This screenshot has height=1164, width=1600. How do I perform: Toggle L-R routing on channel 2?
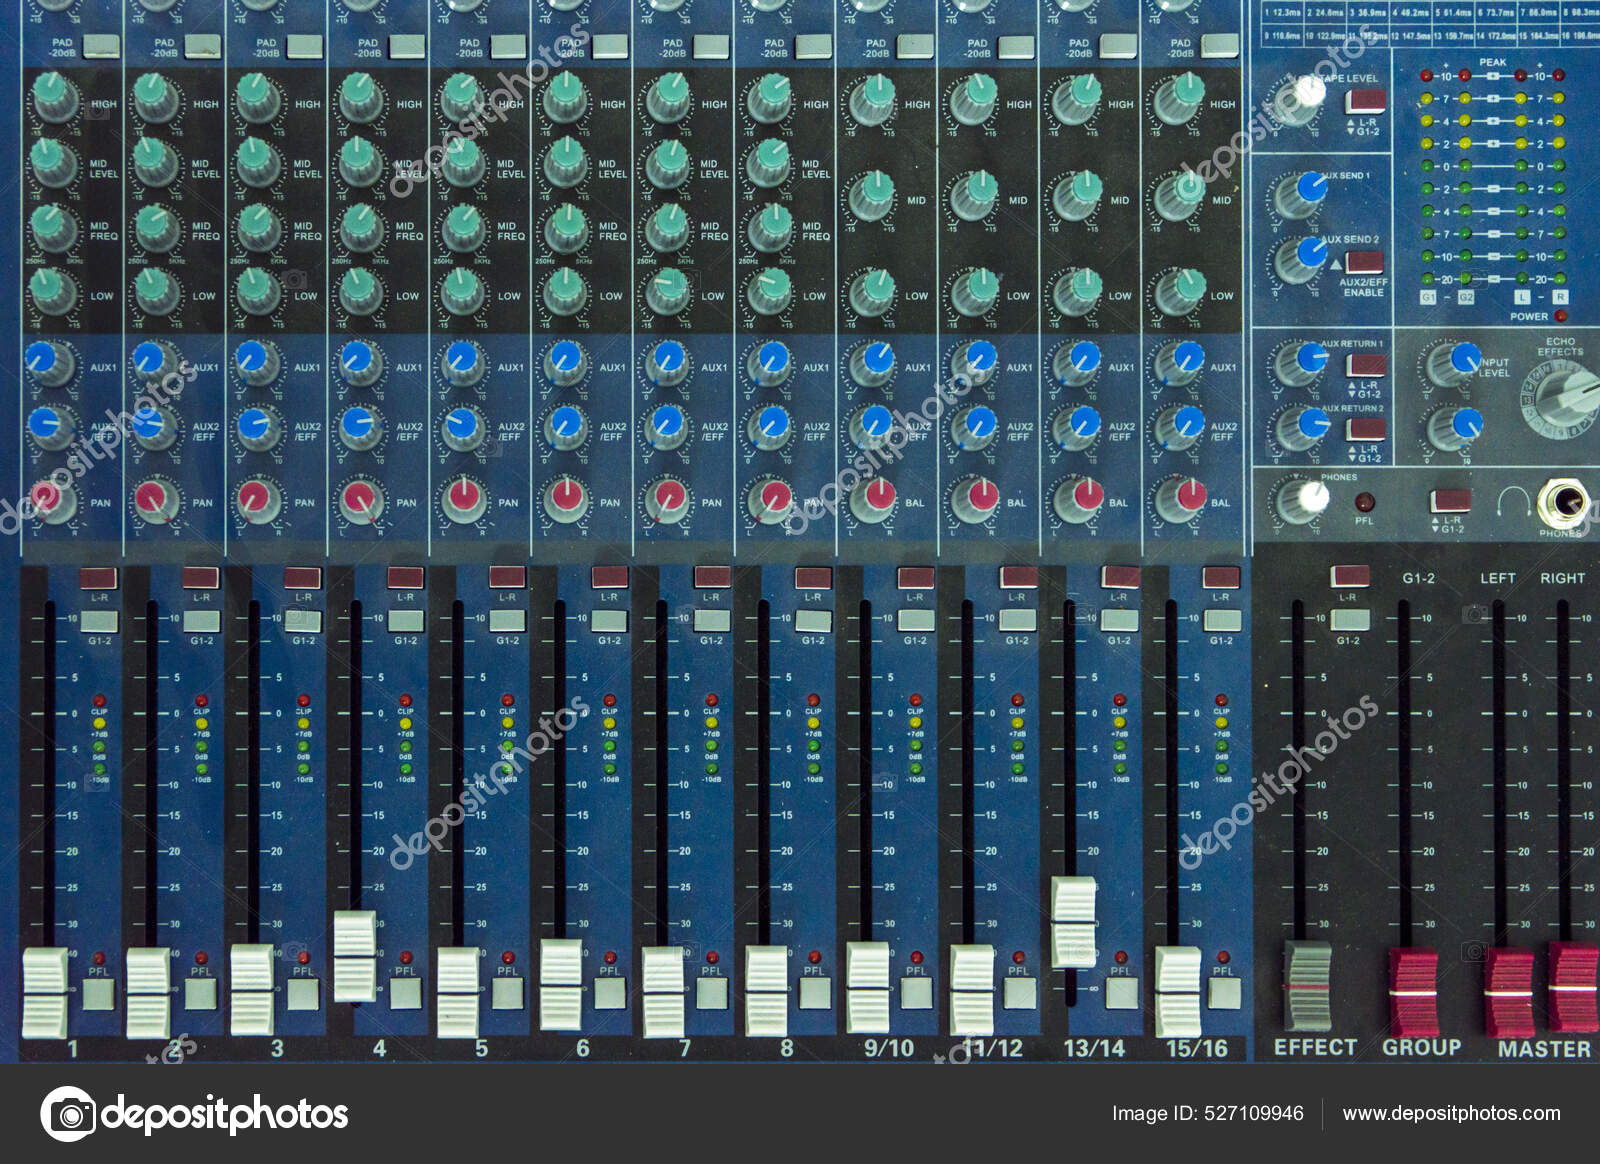coord(200,575)
